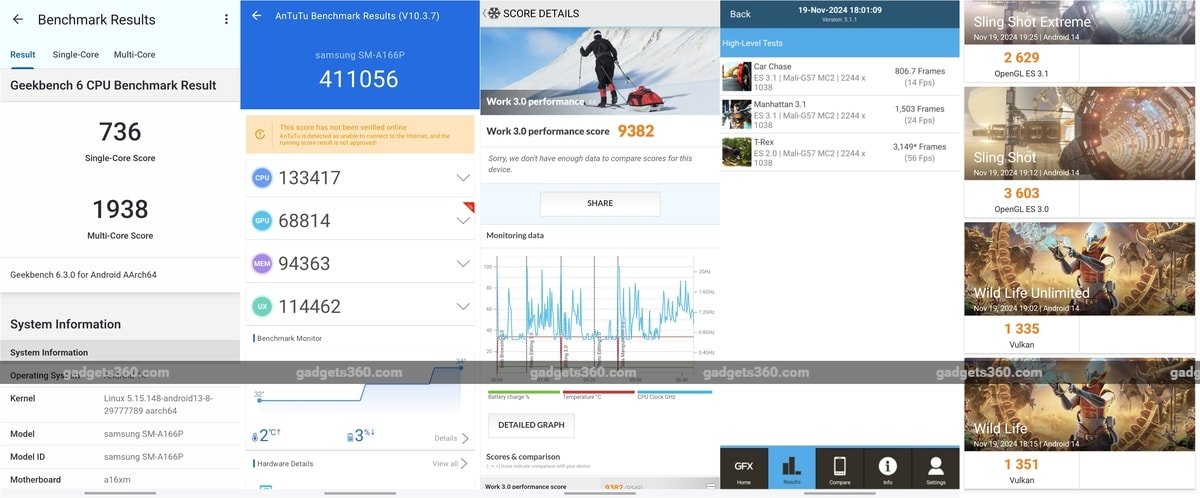Click the Work 3.0 performance banner image

(598, 69)
